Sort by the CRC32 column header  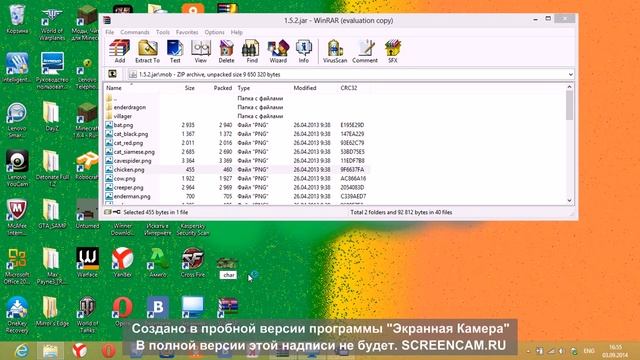[x=349, y=88]
